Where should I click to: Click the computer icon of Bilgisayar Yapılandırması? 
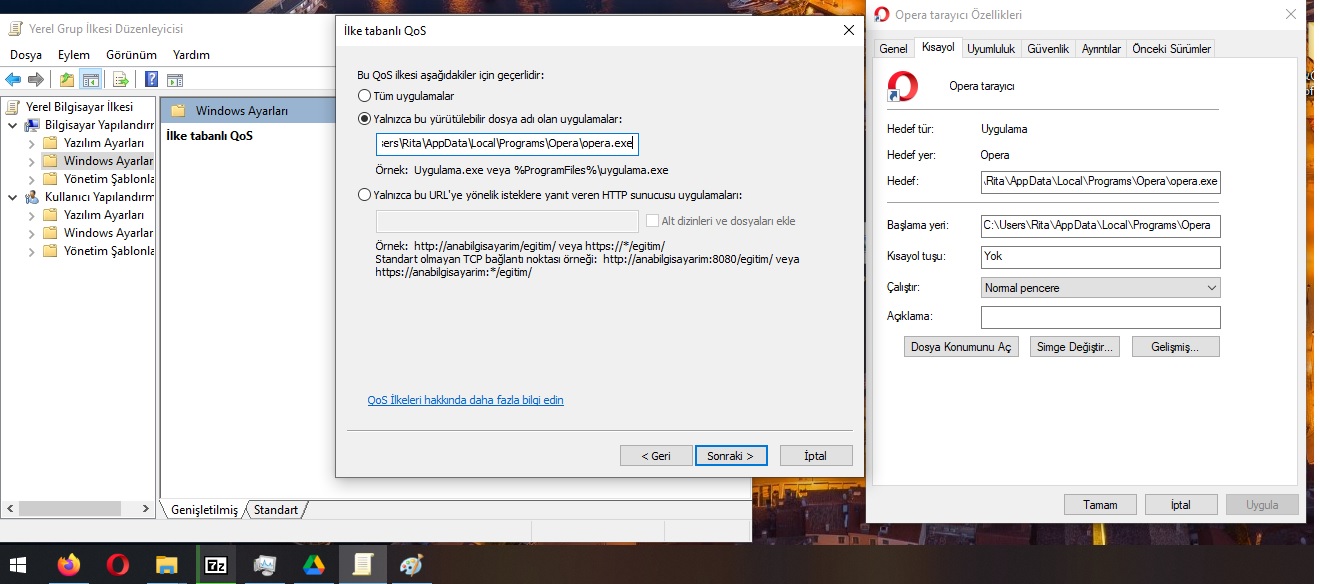coord(32,125)
